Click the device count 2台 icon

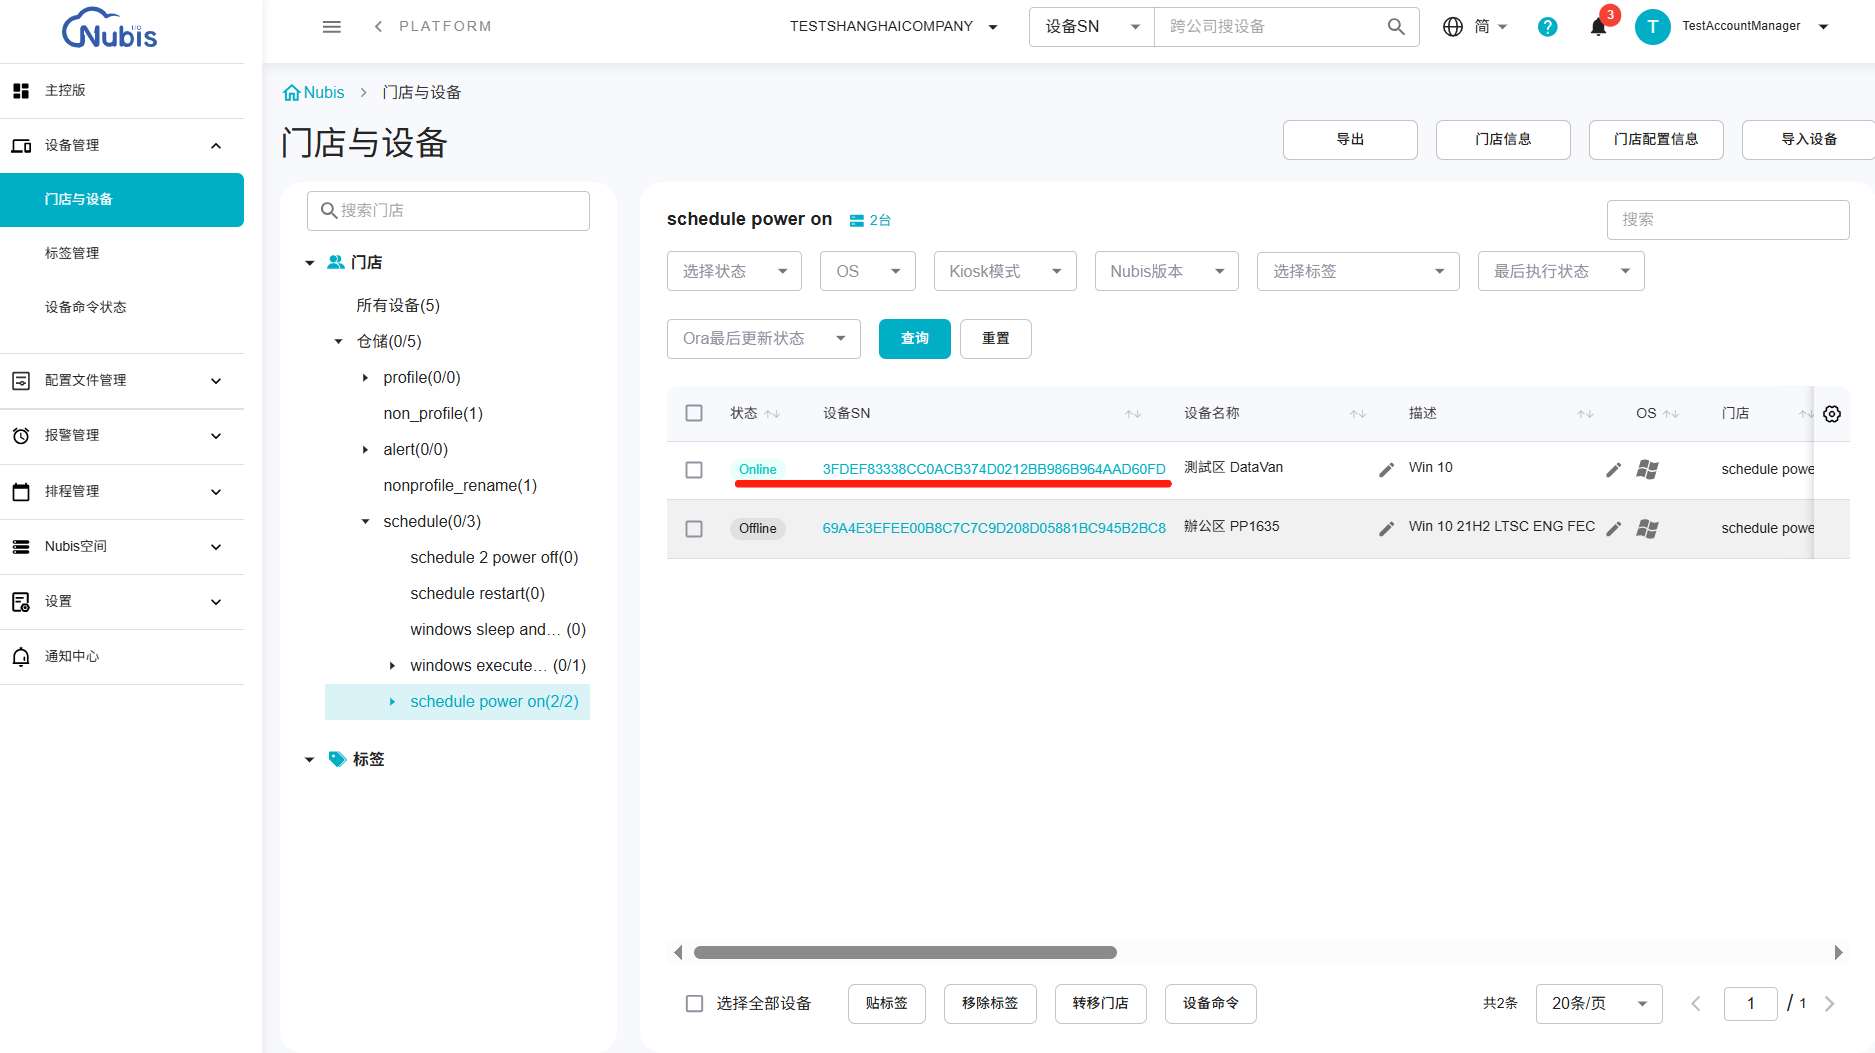tap(857, 221)
